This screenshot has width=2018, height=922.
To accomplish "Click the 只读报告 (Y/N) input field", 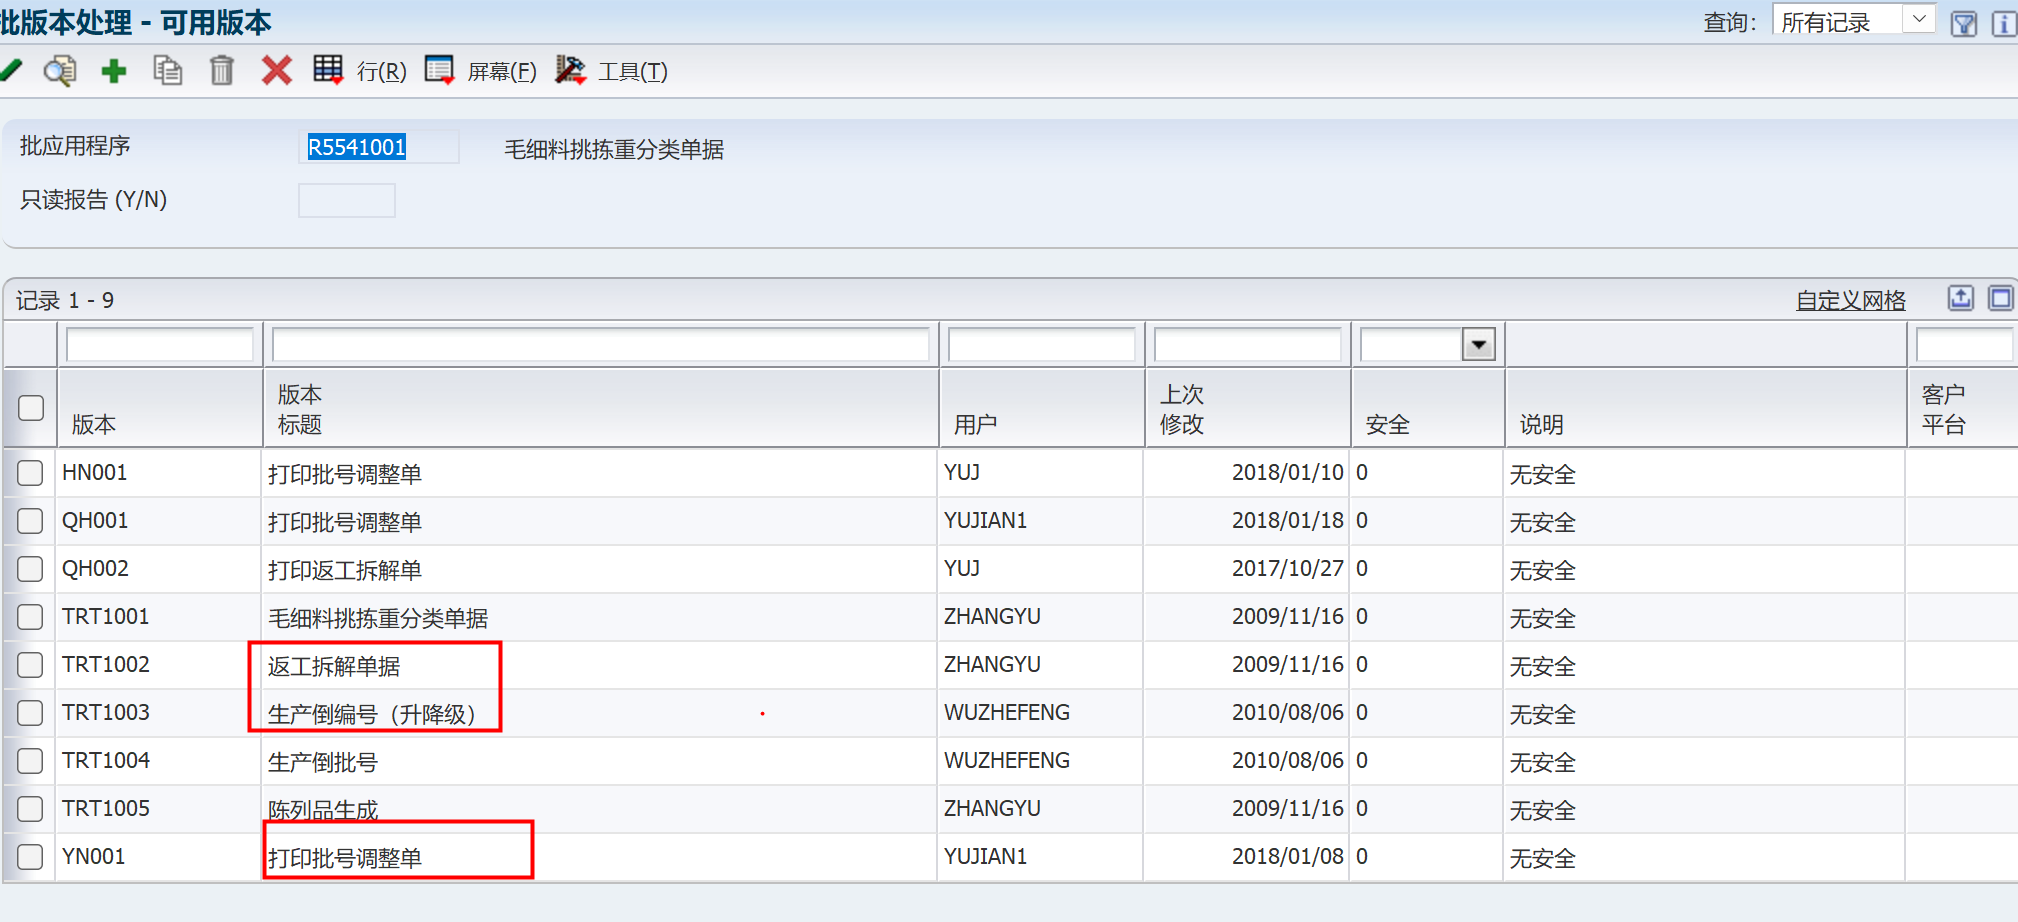I will click(x=347, y=200).
